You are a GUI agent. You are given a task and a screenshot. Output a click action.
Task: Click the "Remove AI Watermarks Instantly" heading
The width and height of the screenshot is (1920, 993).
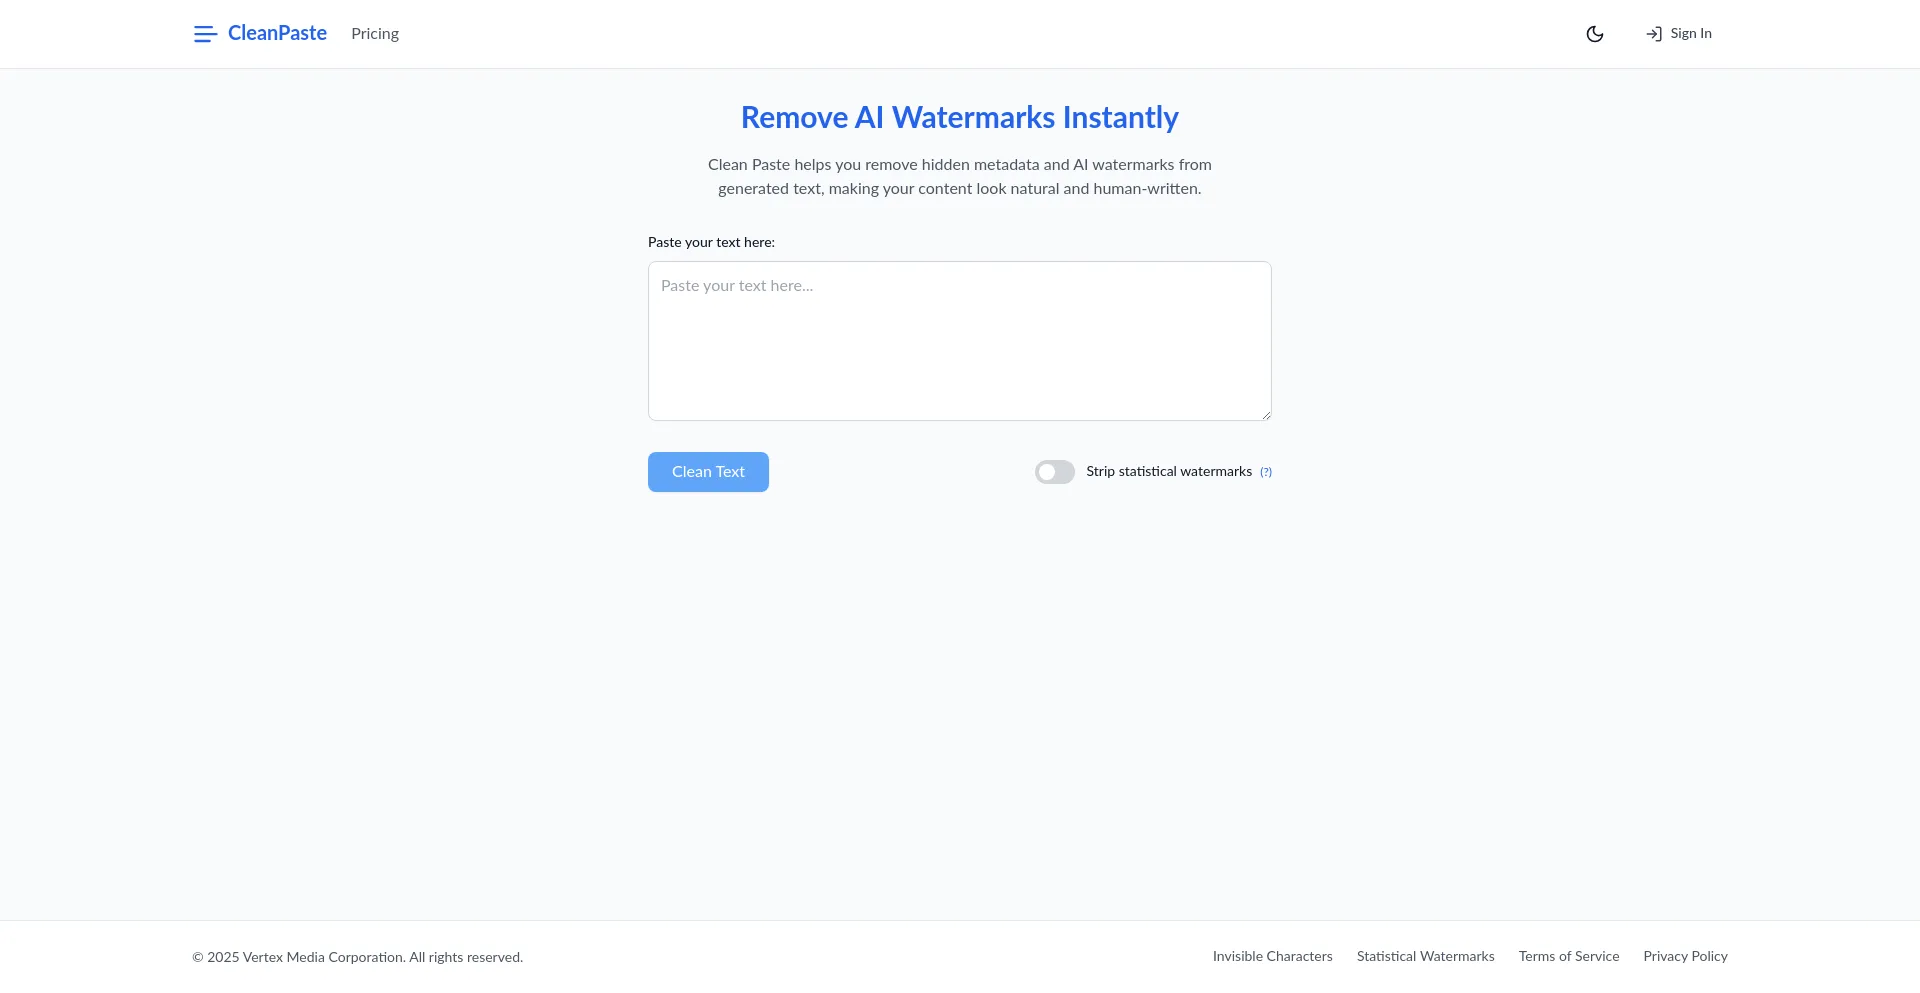click(959, 118)
